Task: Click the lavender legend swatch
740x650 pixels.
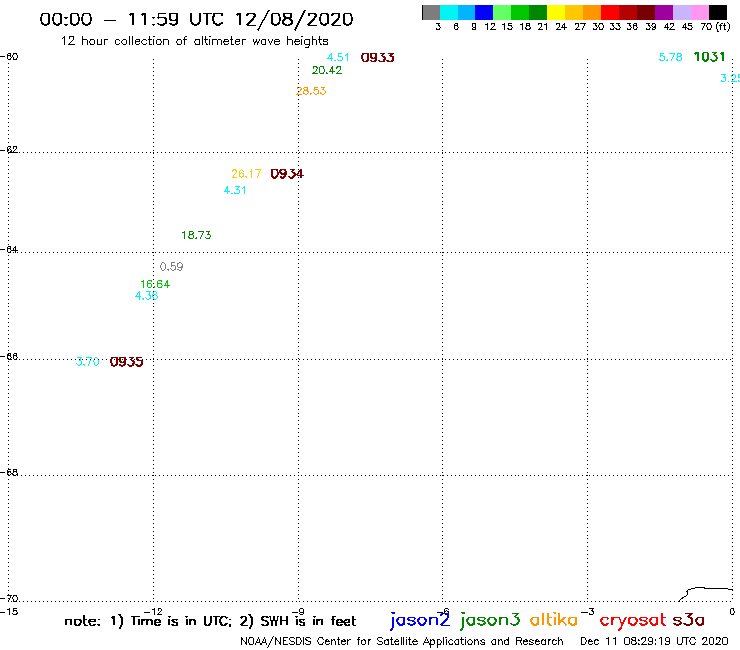Action: (x=681, y=13)
